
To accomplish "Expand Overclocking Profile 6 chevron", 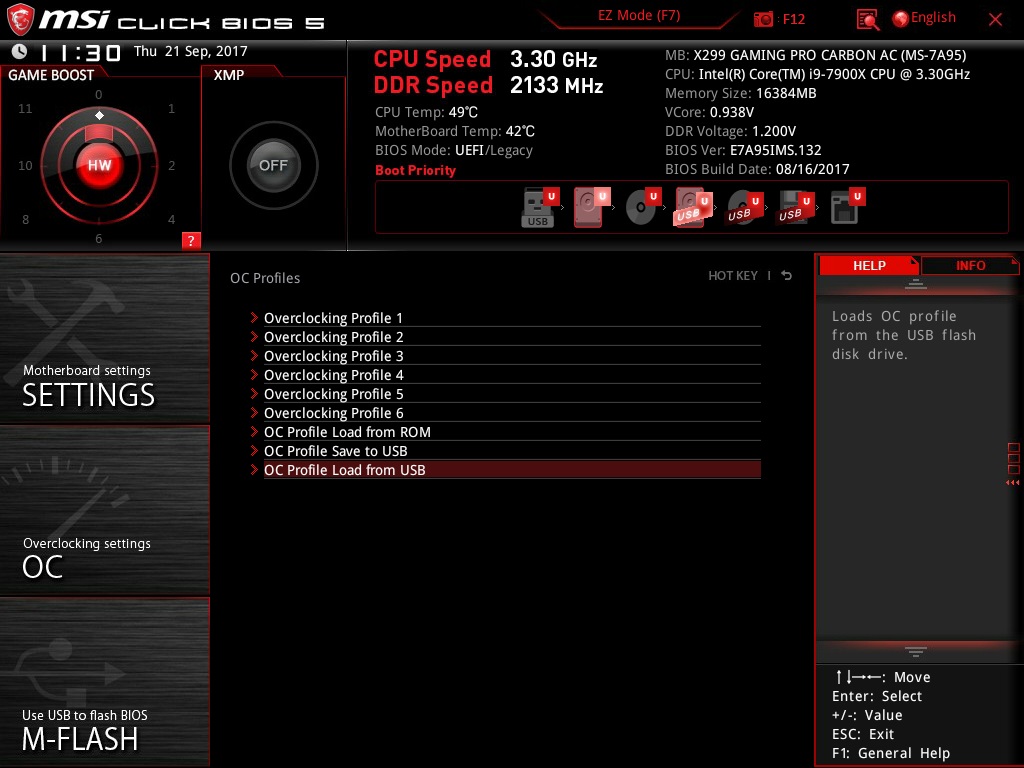I will [x=254, y=412].
